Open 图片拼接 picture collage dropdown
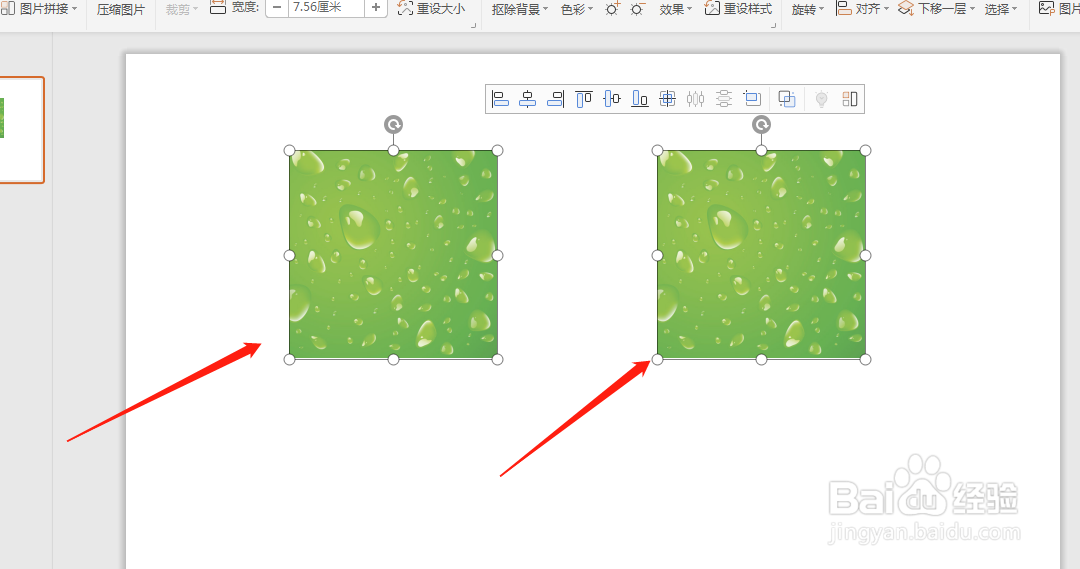The width and height of the screenshot is (1080, 569). pyautogui.click(x=39, y=9)
